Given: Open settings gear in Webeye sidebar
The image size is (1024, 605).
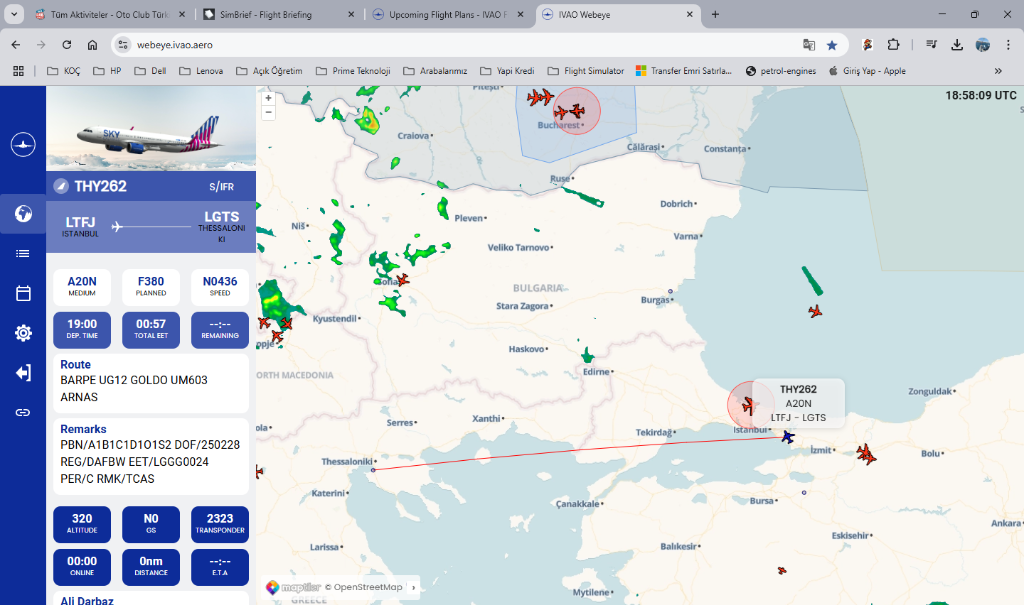Looking at the screenshot, I should click(x=23, y=333).
